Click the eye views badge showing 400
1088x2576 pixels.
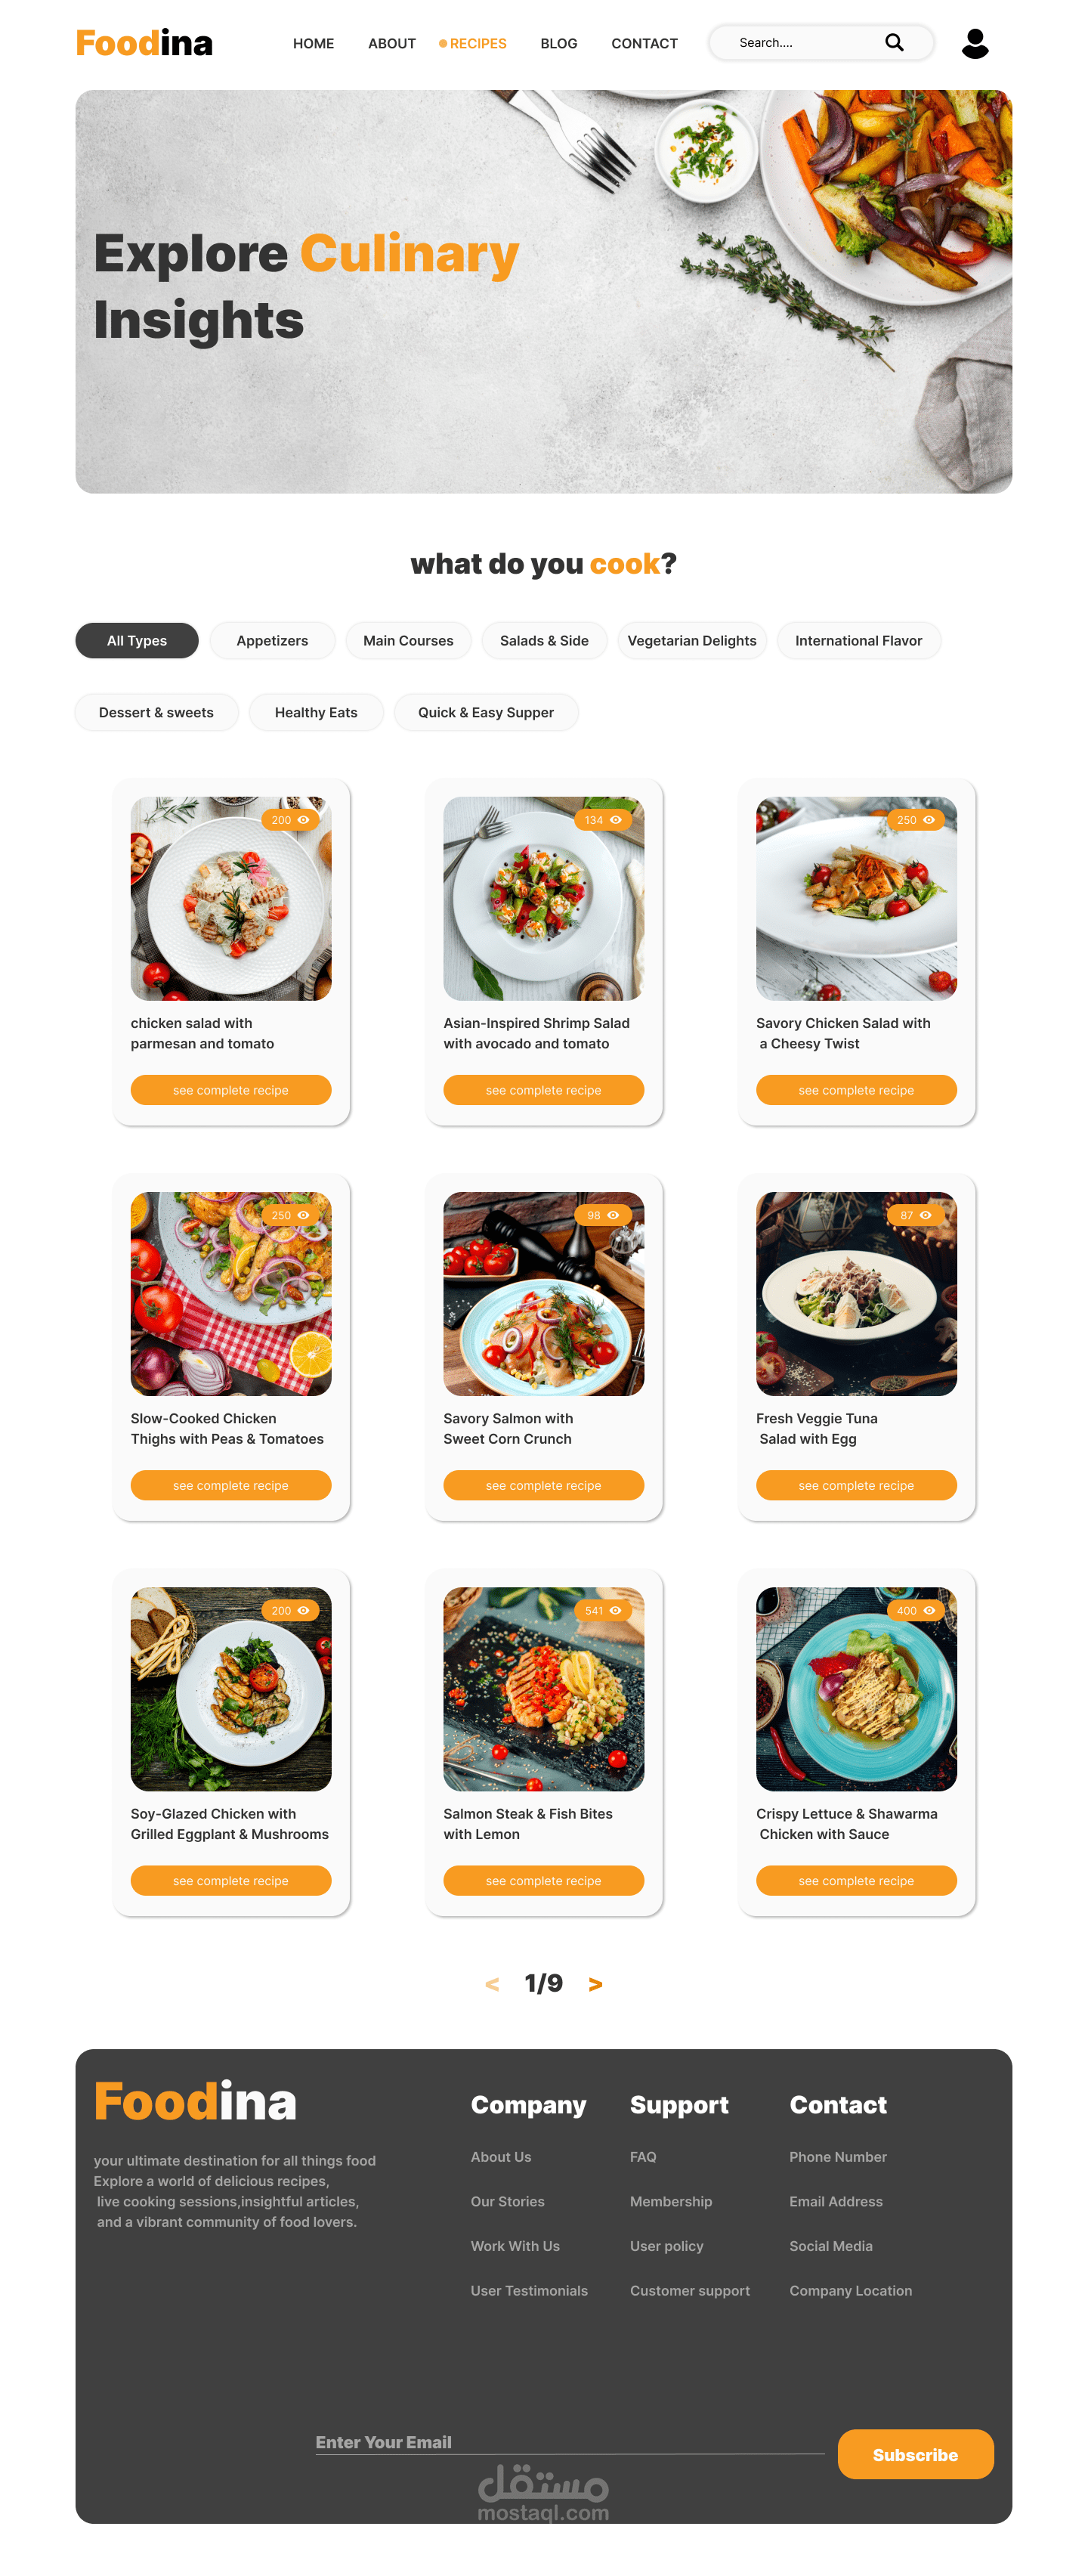pyautogui.click(x=916, y=1611)
